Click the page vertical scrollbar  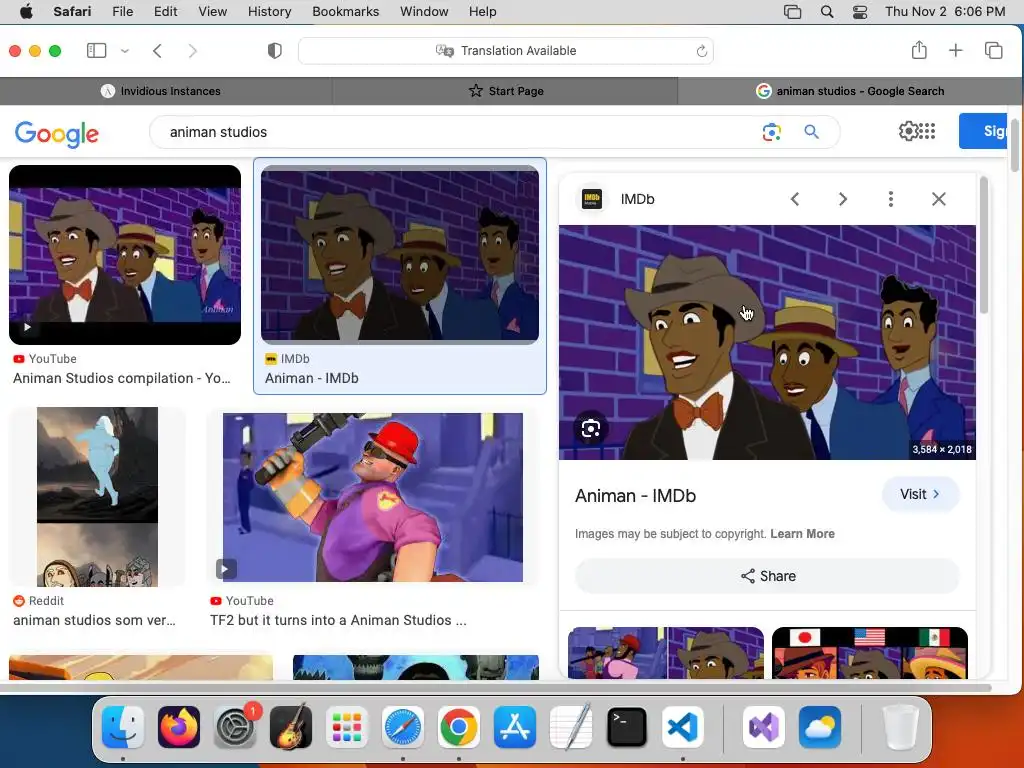pyautogui.click(x=1014, y=146)
